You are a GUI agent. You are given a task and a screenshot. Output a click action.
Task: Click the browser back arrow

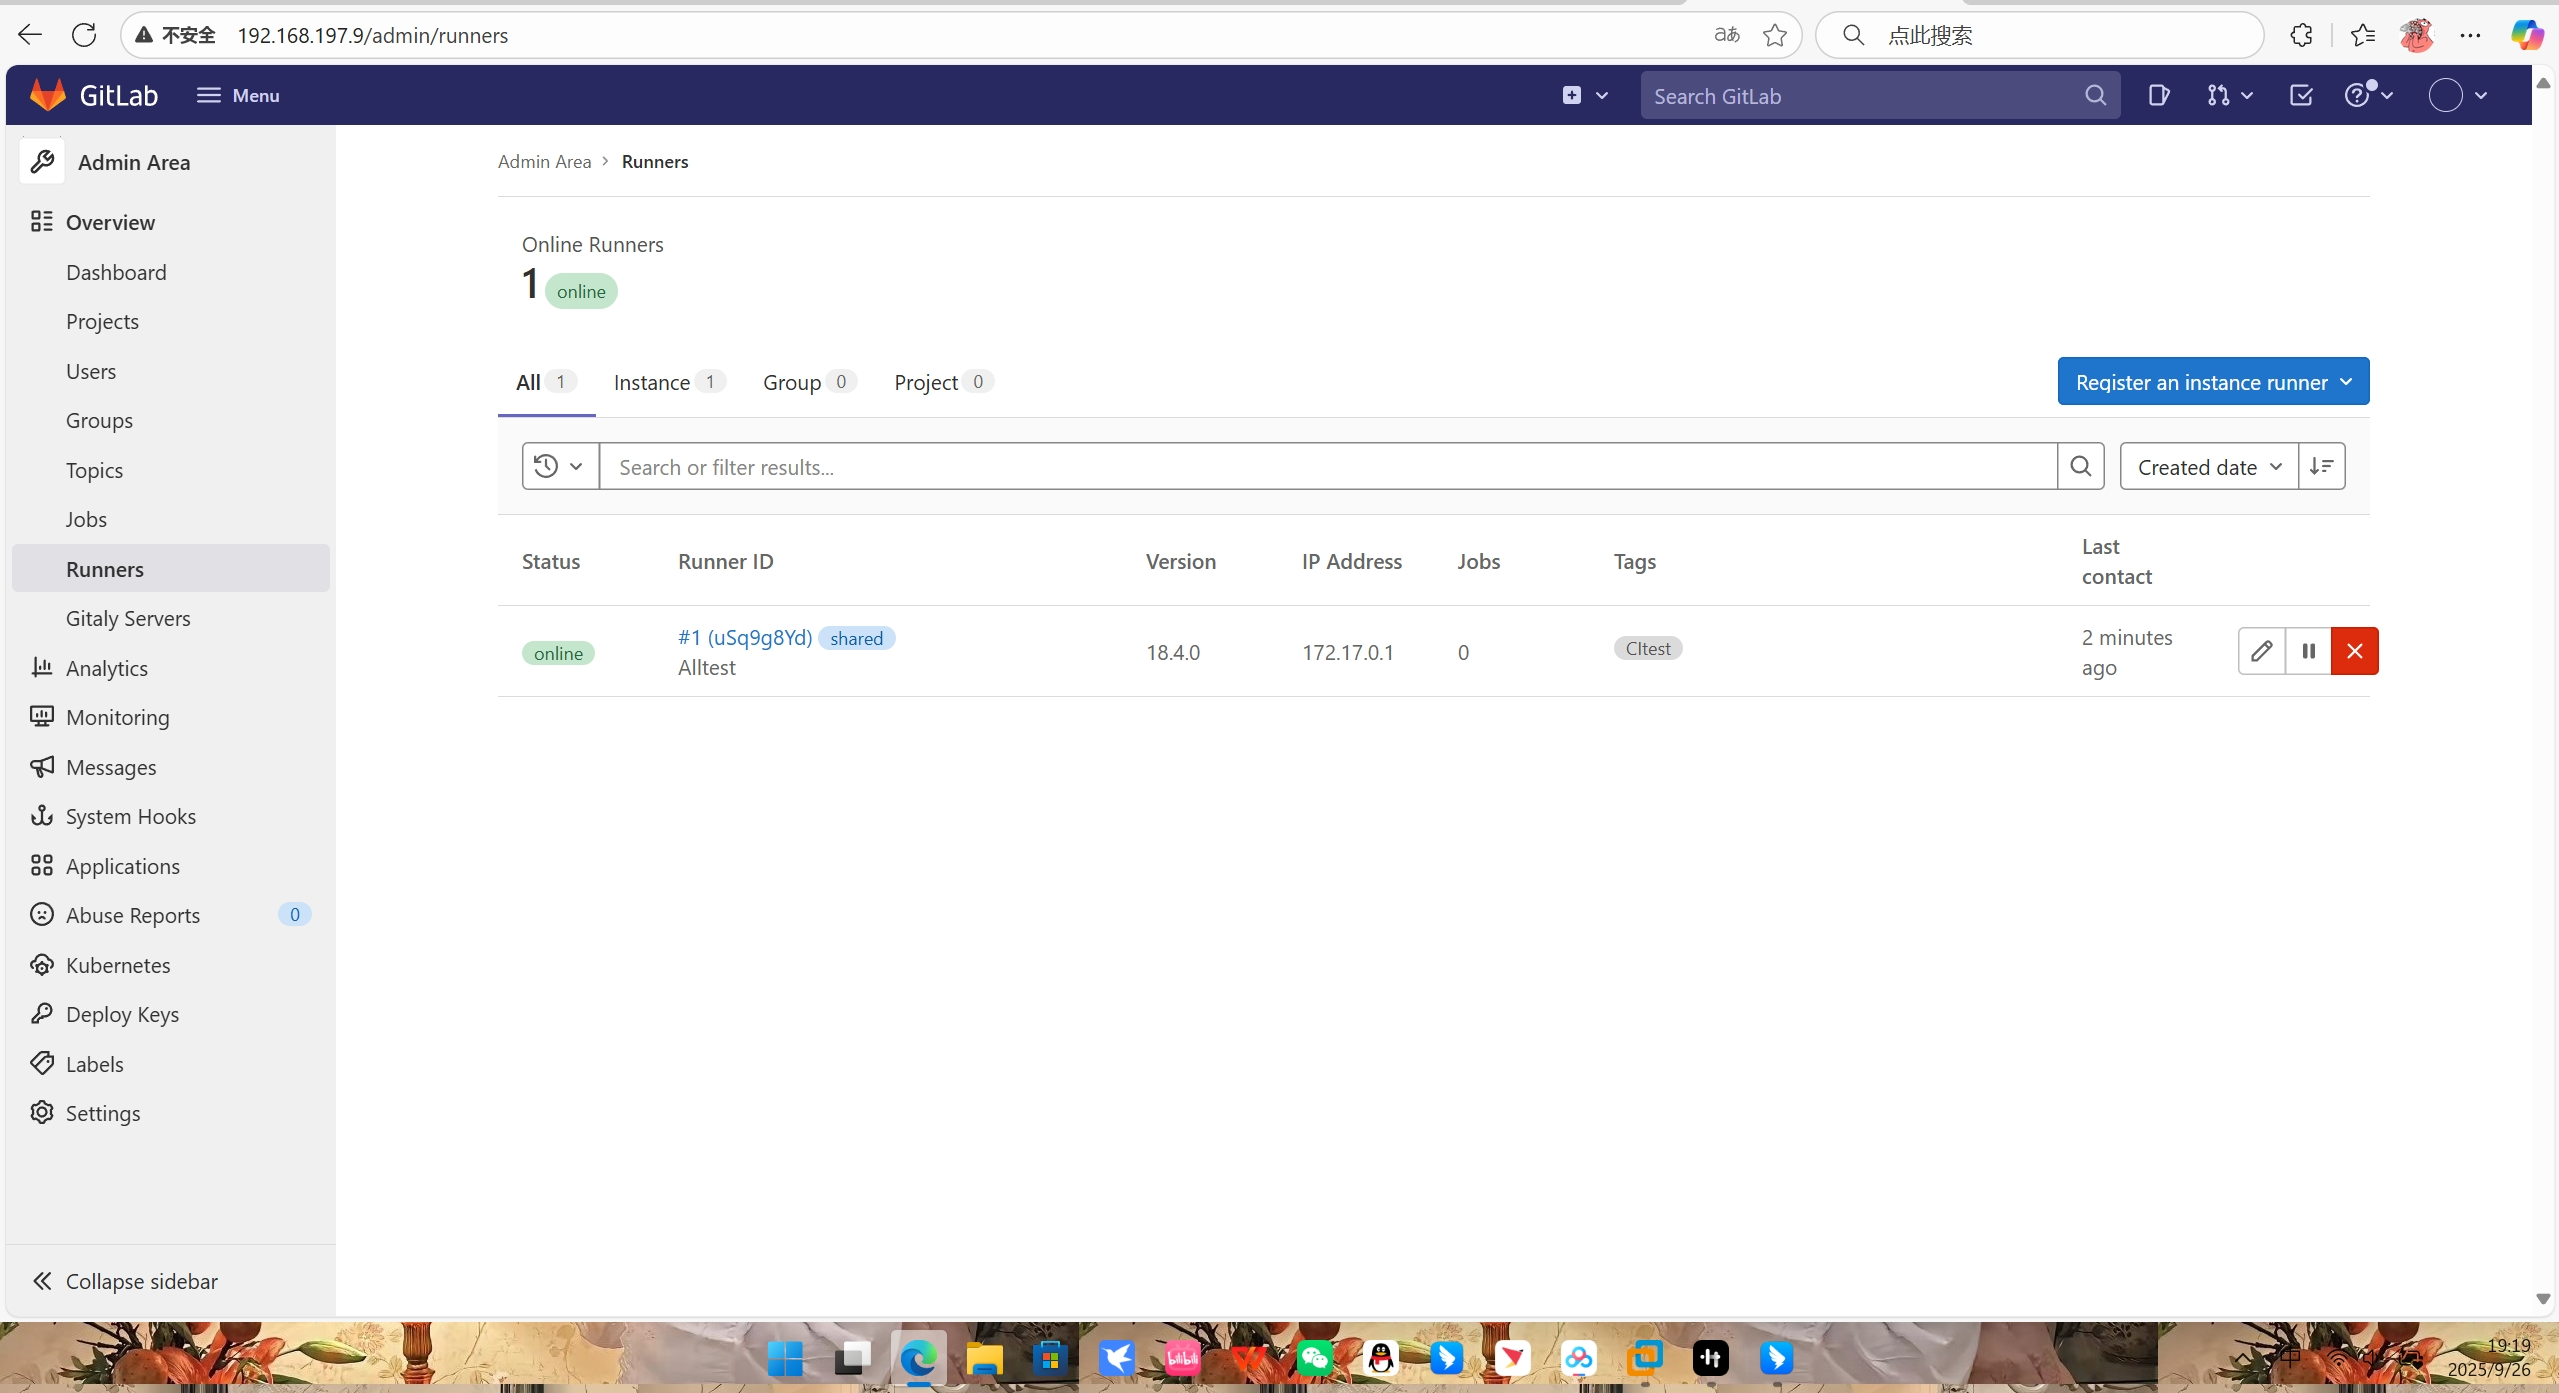30,35
